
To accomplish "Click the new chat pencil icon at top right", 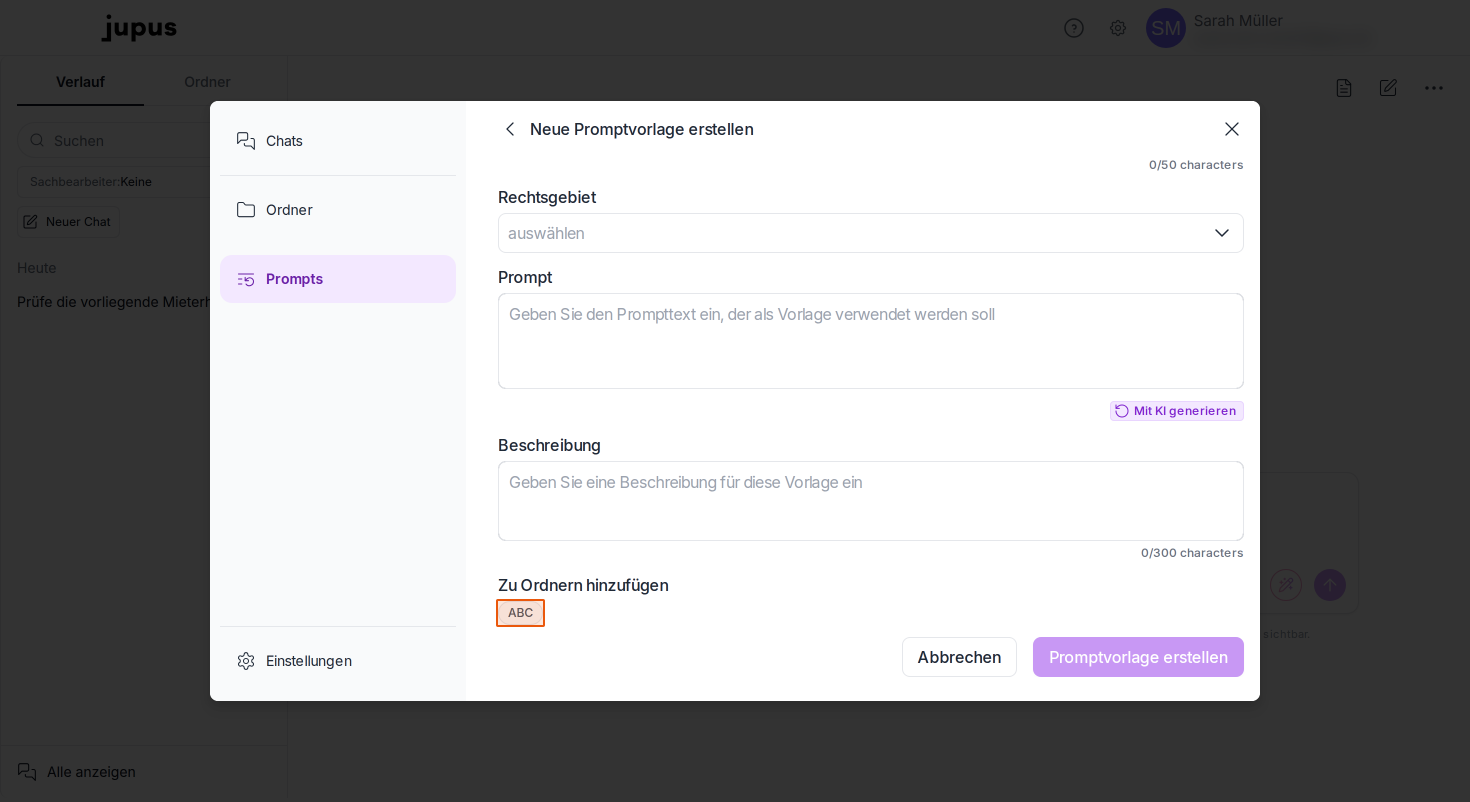I will (1388, 88).
